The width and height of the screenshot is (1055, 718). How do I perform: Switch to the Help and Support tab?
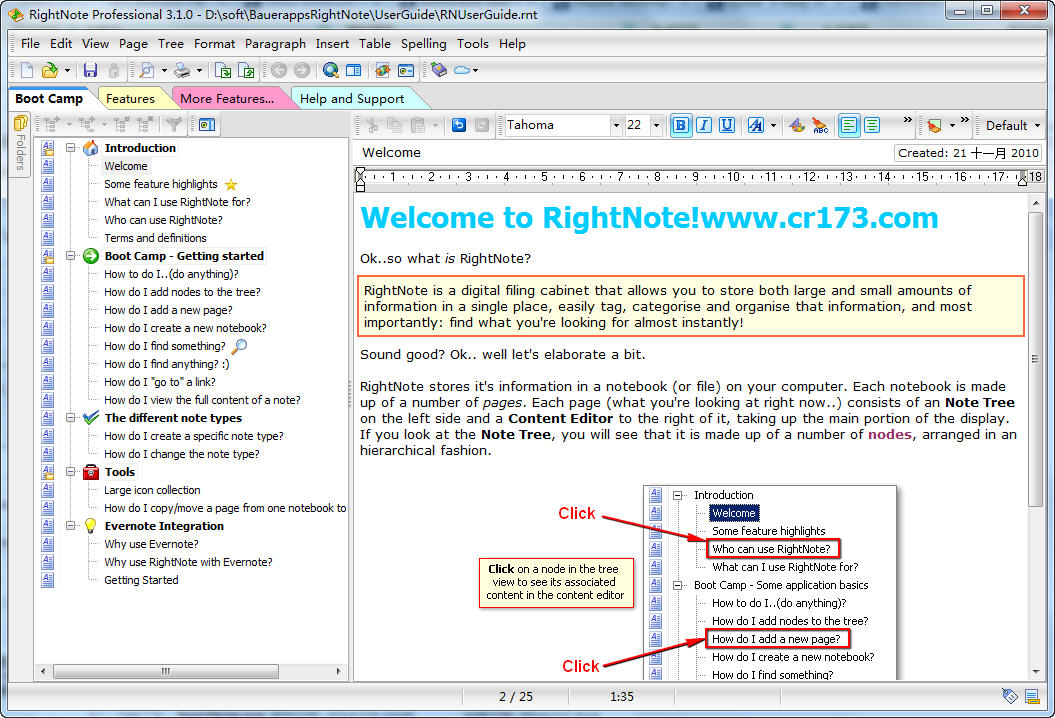(353, 98)
